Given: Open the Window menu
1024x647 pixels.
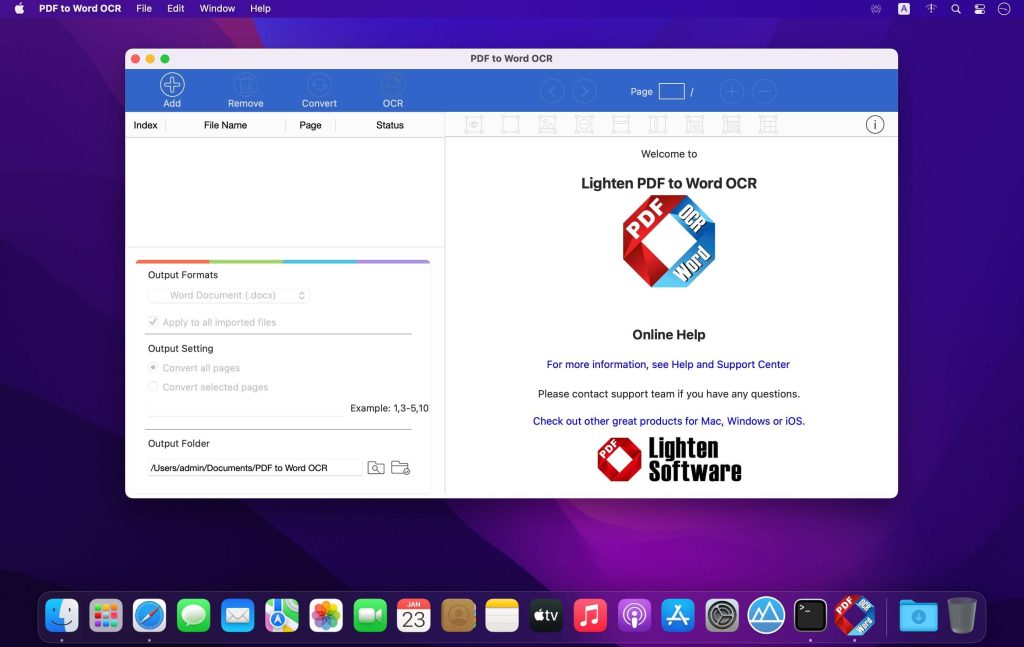Looking at the screenshot, I should coord(217,8).
